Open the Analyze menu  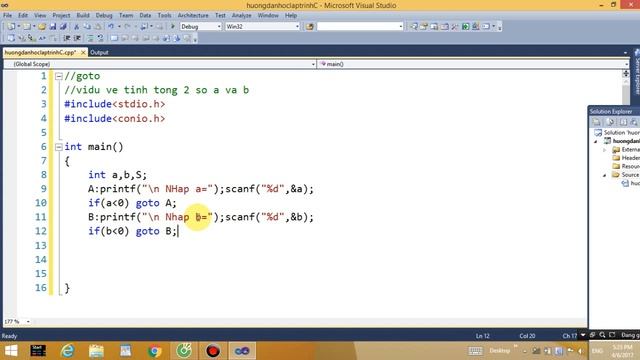[242, 15]
